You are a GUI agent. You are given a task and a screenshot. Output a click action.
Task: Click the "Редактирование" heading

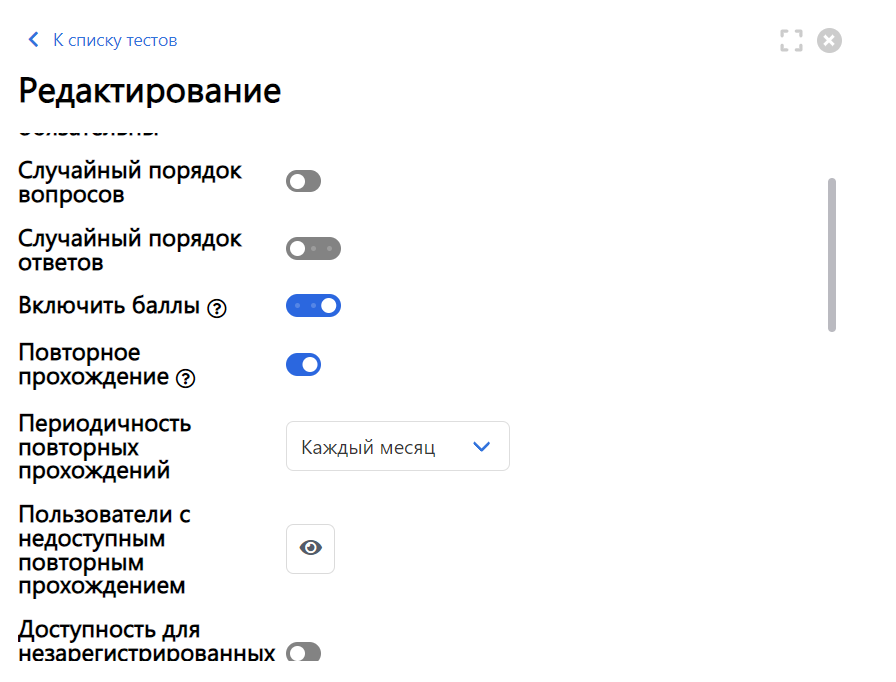click(150, 91)
